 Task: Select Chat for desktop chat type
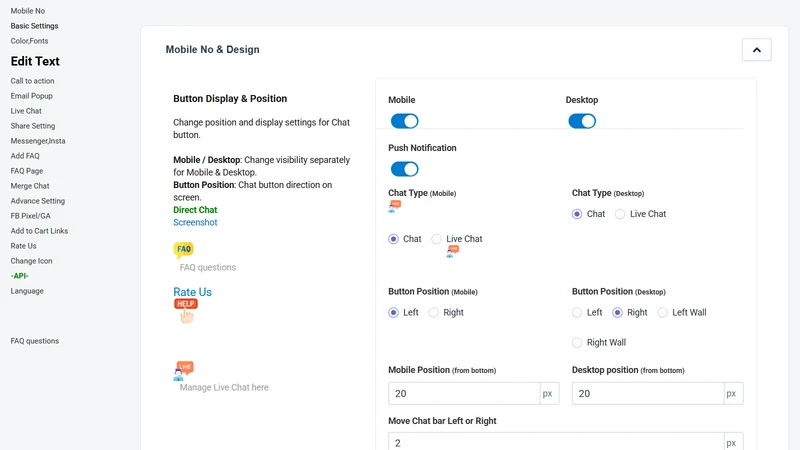(x=577, y=214)
